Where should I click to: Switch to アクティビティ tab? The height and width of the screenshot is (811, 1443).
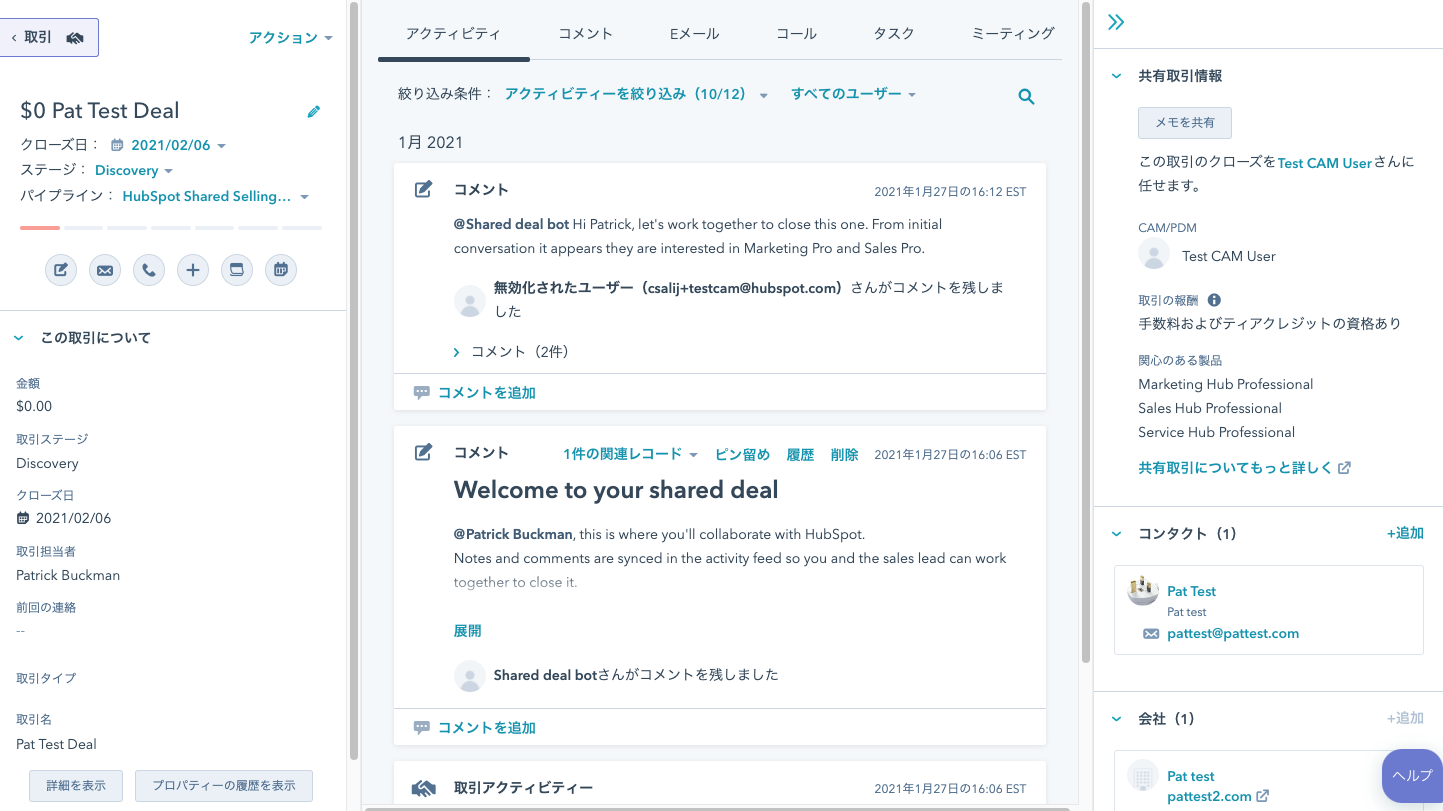(453, 34)
